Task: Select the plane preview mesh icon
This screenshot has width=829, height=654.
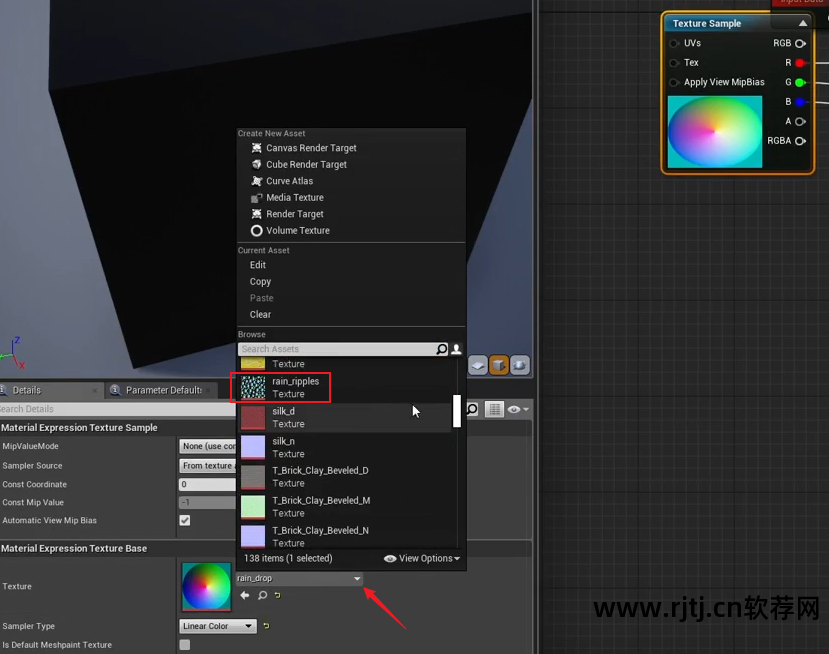Action: pyautogui.click(x=478, y=365)
